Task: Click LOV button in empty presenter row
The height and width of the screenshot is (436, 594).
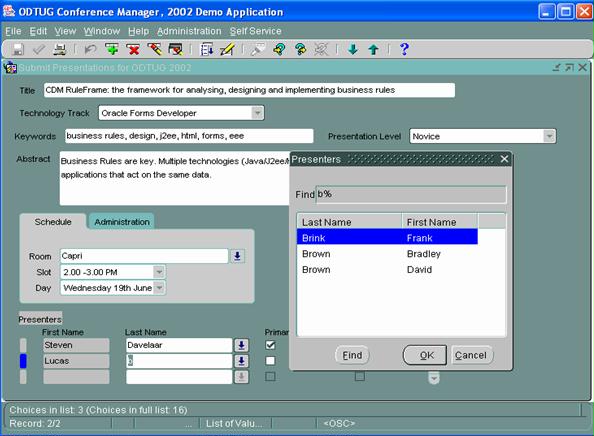Action: (241, 377)
